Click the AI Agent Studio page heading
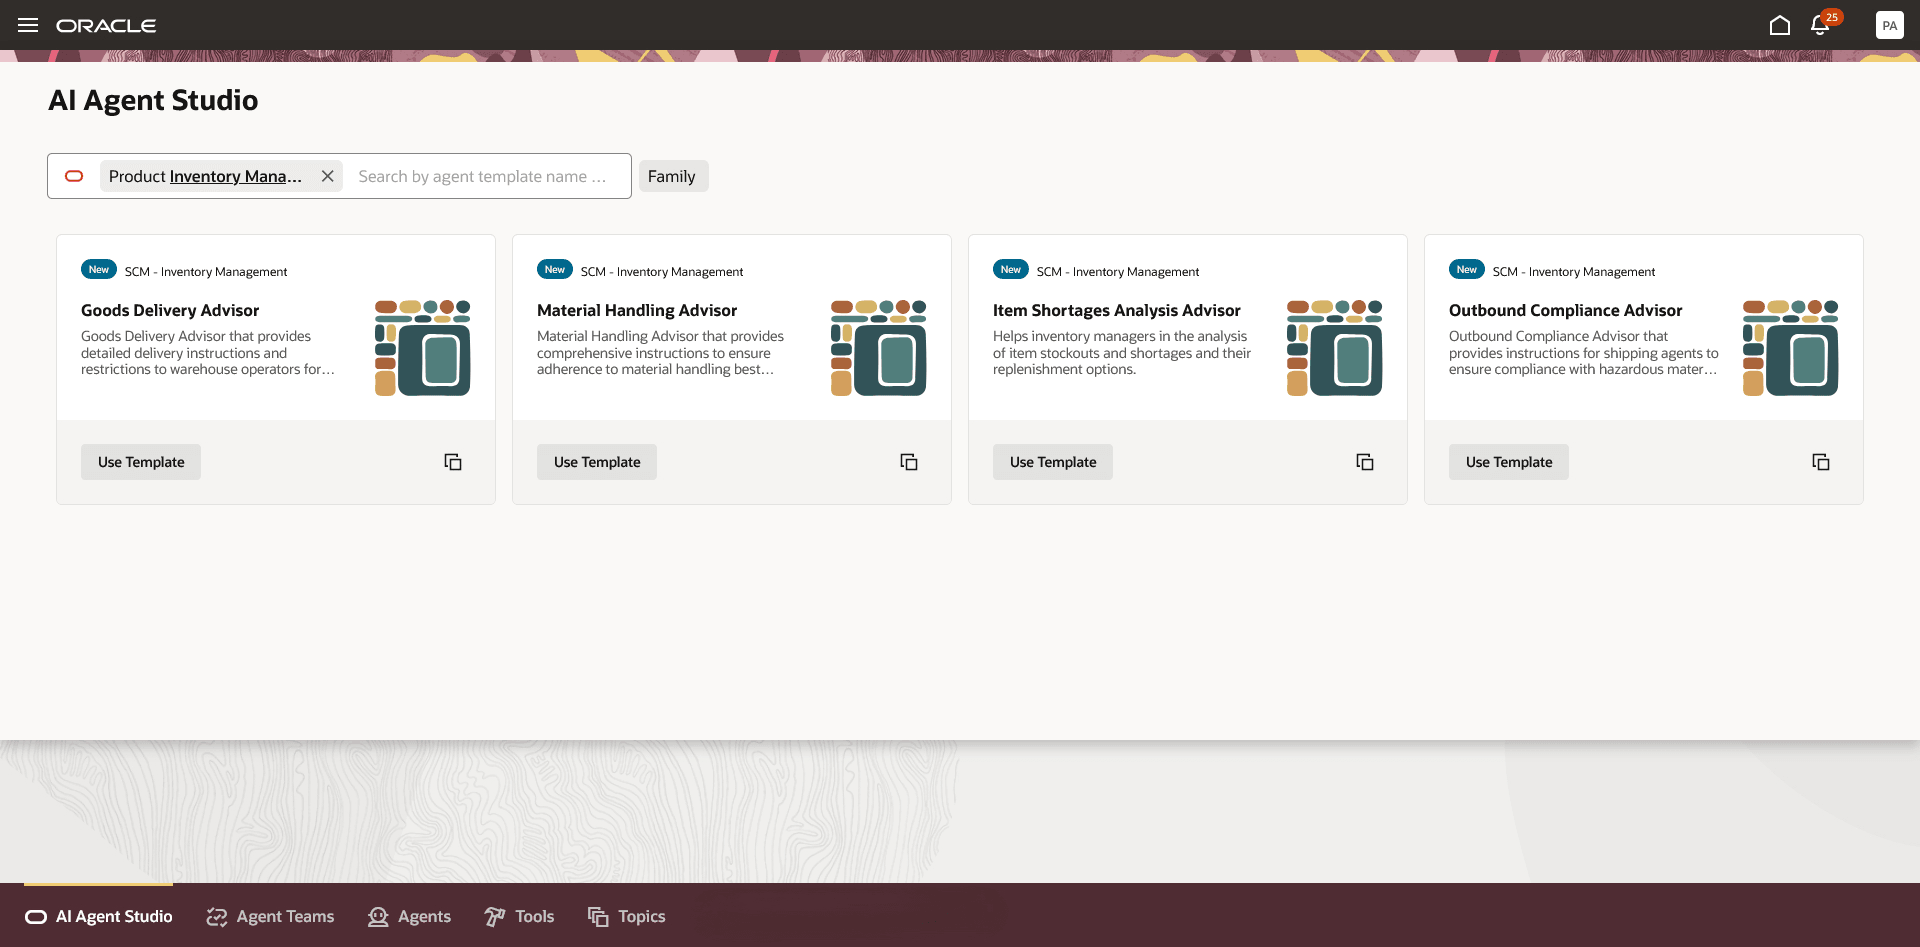This screenshot has width=1920, height=947. point(153,100)
